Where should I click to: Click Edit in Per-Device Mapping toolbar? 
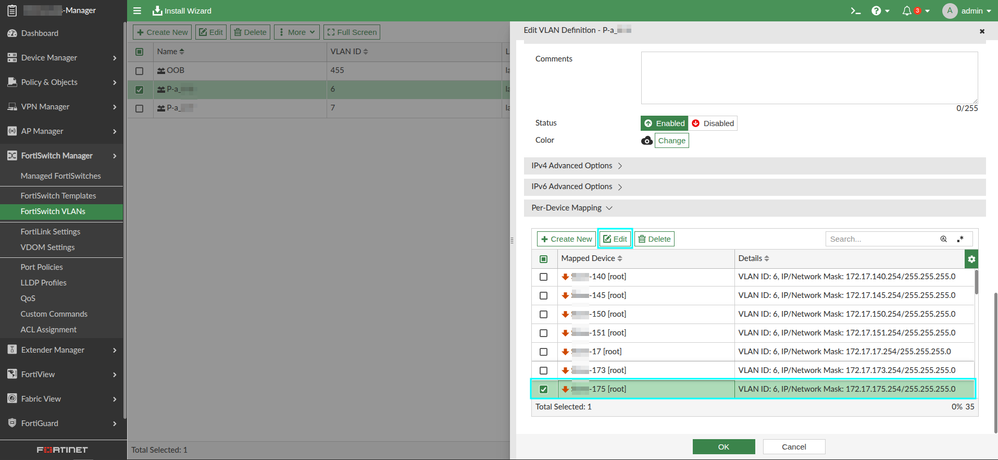pos(615,239)
